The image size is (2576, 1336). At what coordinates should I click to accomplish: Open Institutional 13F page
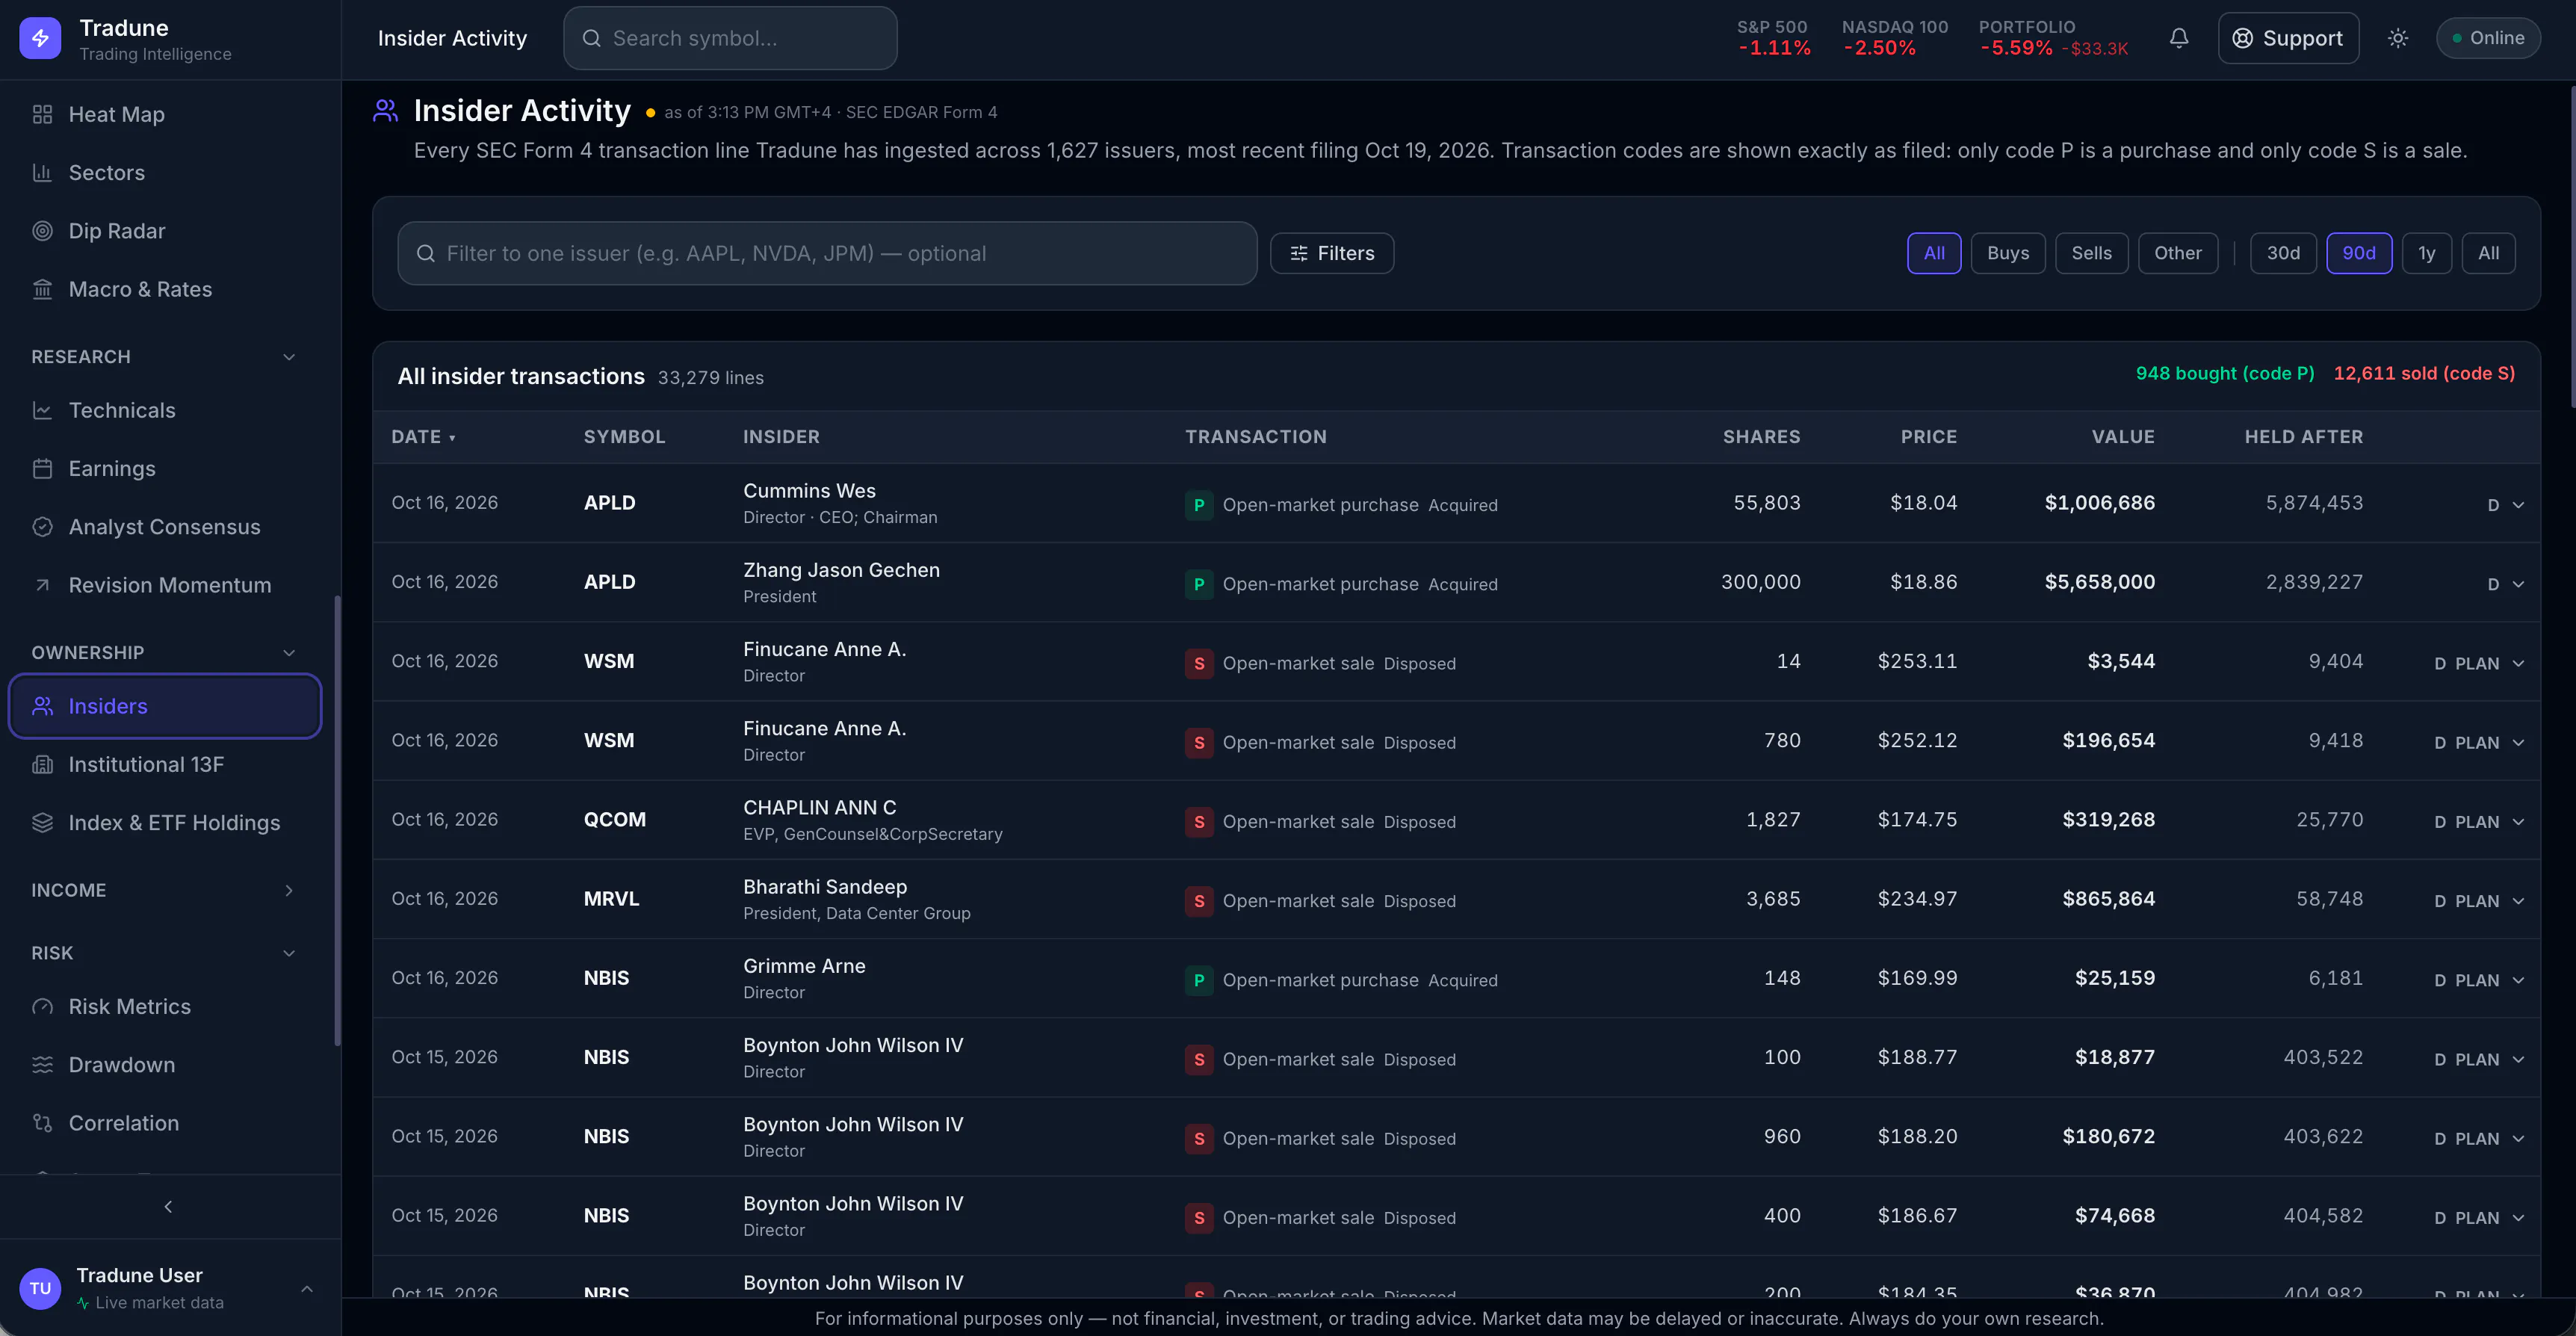(x=165, y=764)
